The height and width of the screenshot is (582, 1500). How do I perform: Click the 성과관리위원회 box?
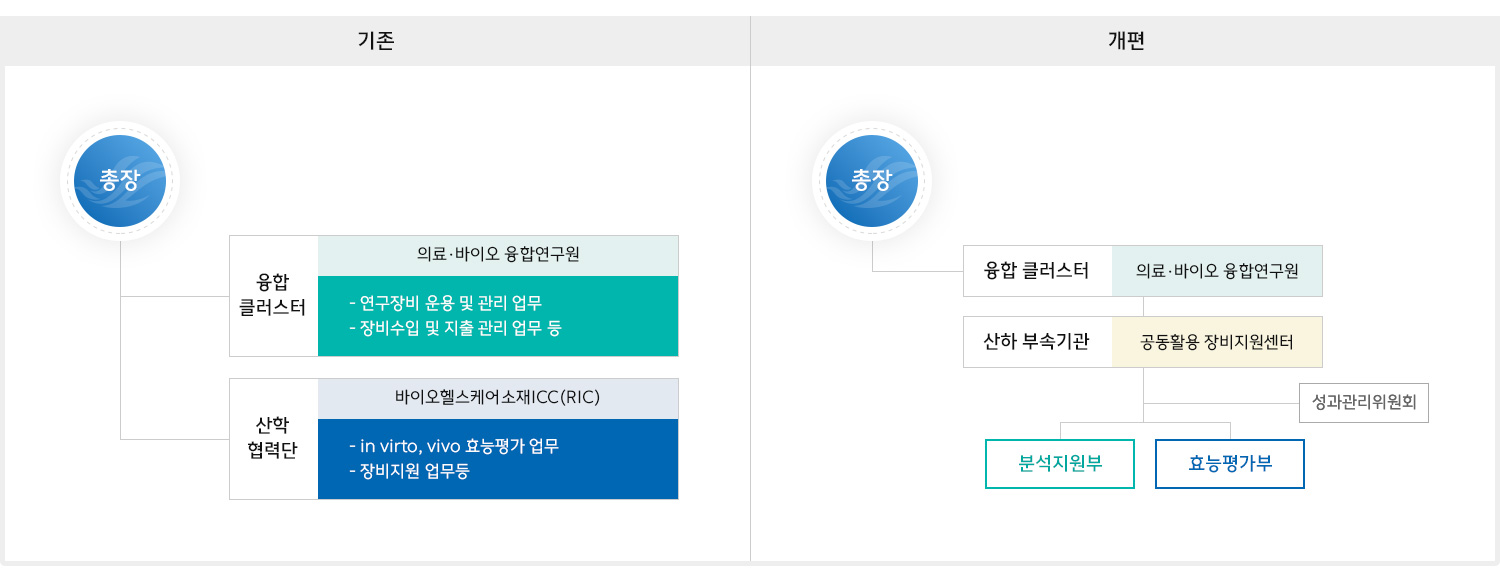tap(1364, 403)
